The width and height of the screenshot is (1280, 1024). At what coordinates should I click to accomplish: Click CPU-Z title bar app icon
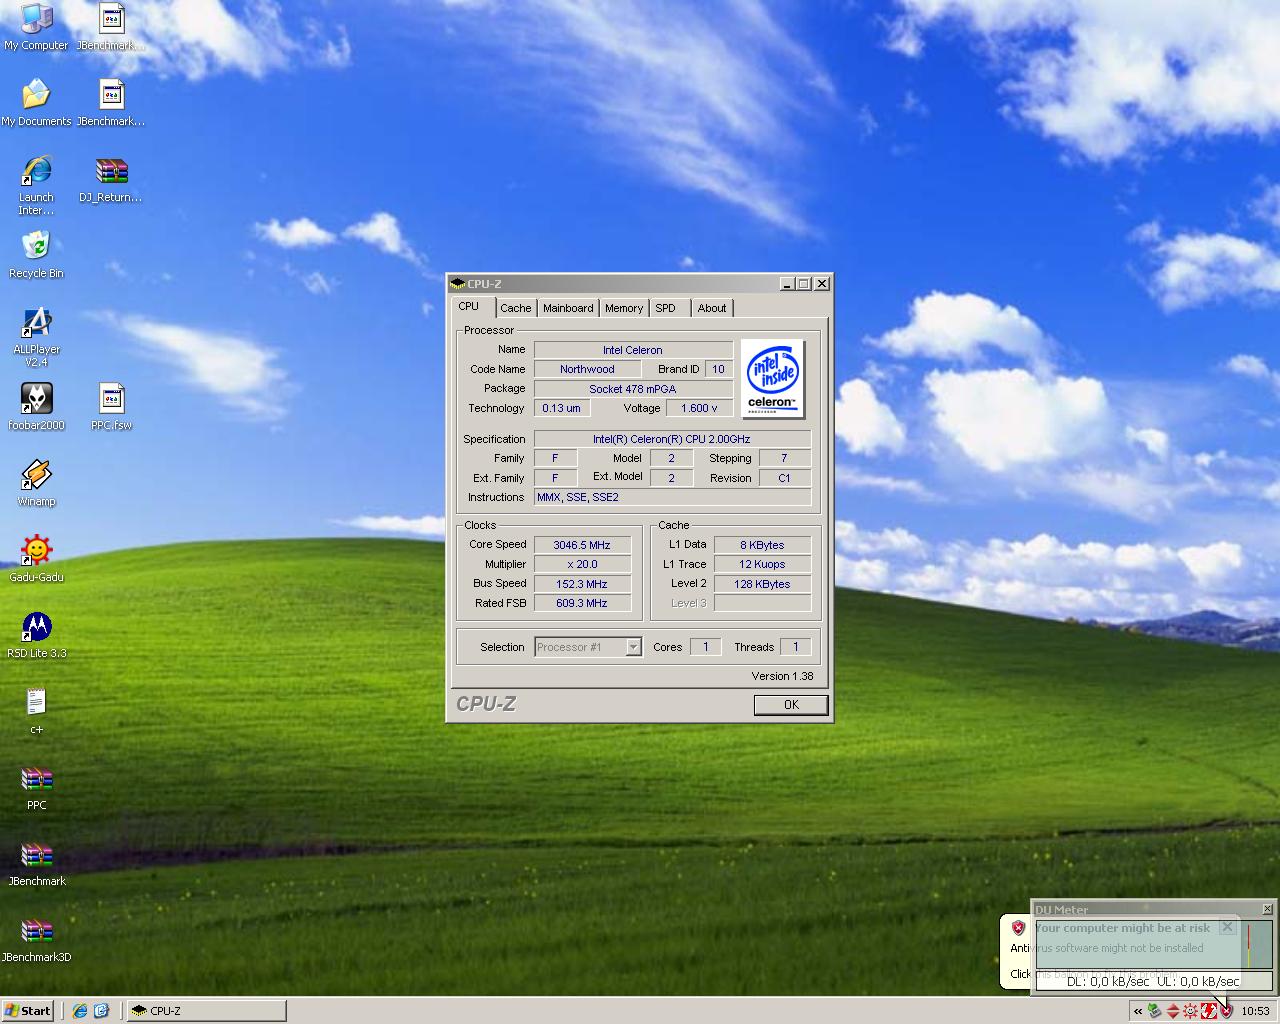tap(458, 284)
